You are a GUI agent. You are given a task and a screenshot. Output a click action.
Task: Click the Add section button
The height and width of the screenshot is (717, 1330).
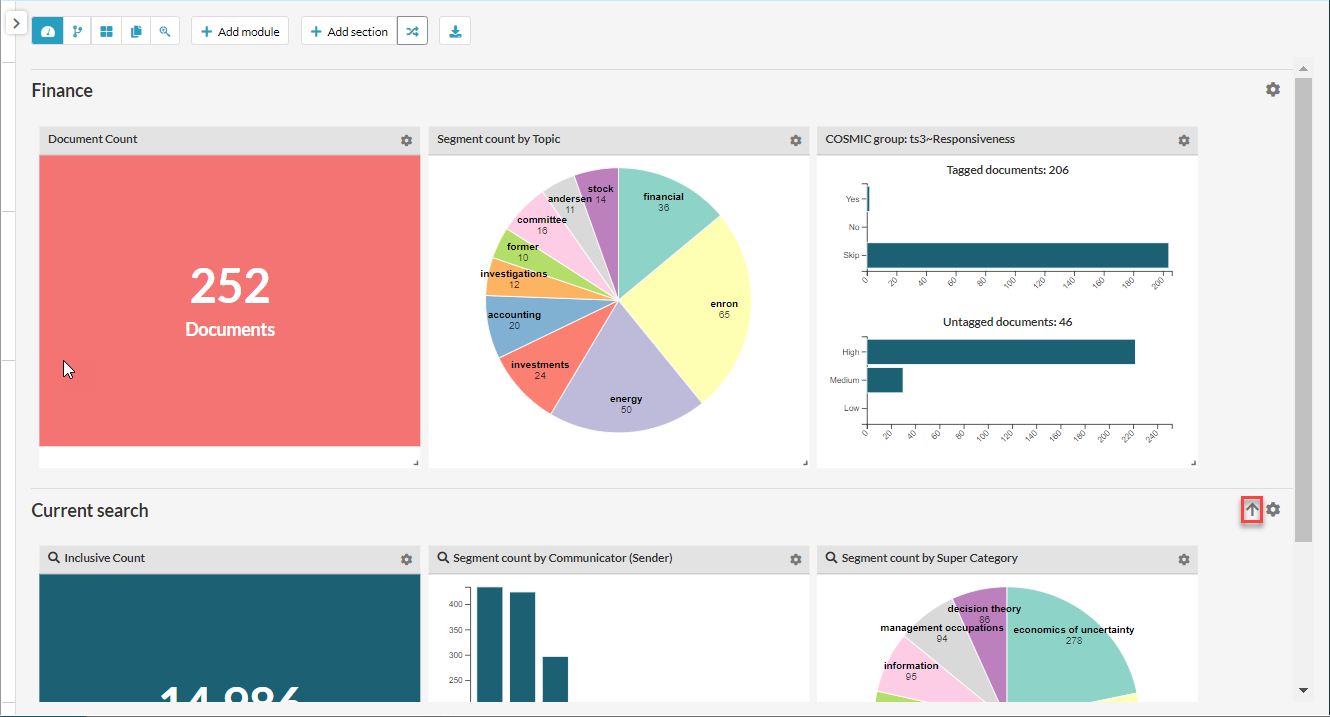tap(349, 31)
